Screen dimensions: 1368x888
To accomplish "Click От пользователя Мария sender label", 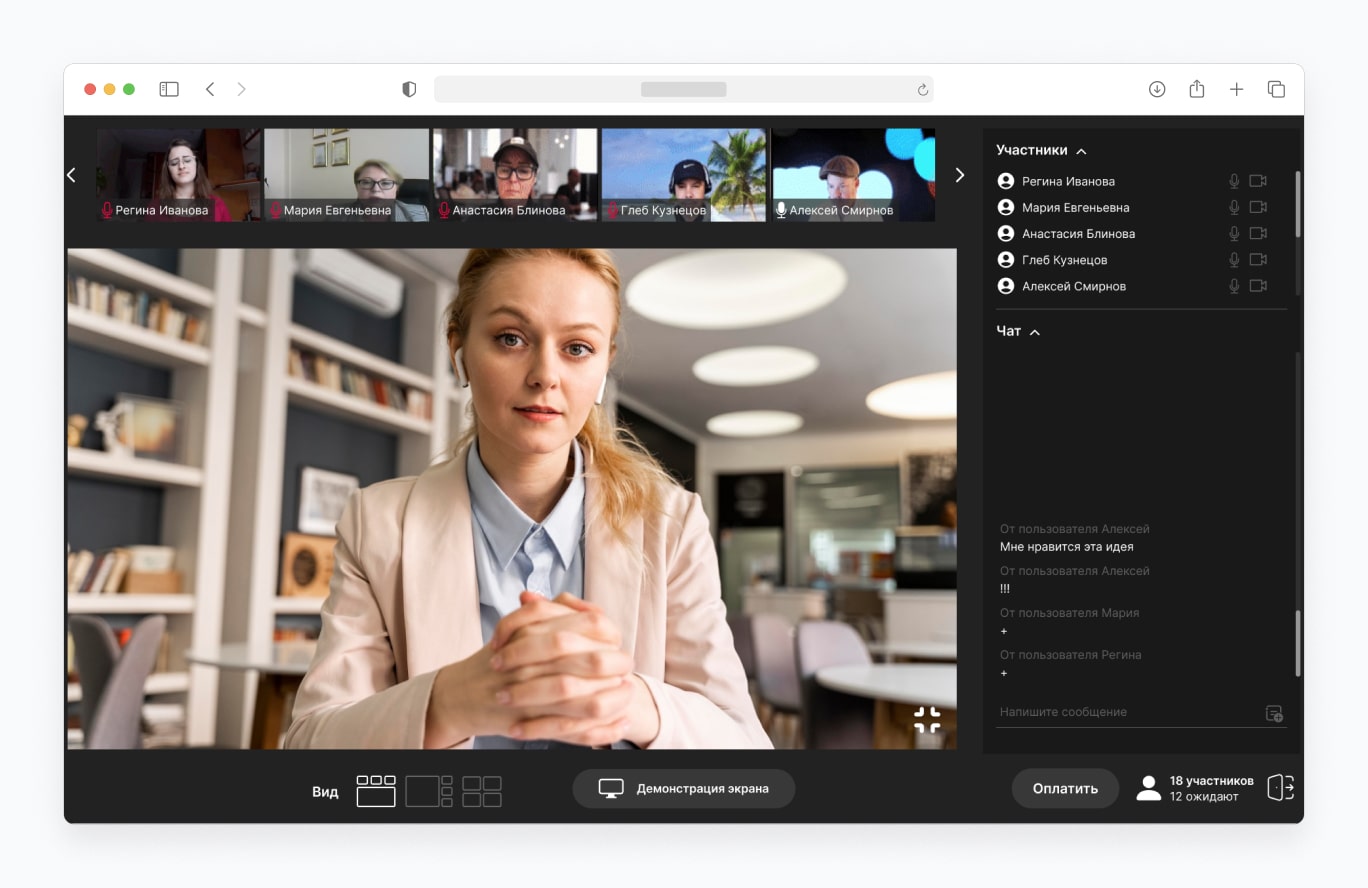I will coord(1069,613).
